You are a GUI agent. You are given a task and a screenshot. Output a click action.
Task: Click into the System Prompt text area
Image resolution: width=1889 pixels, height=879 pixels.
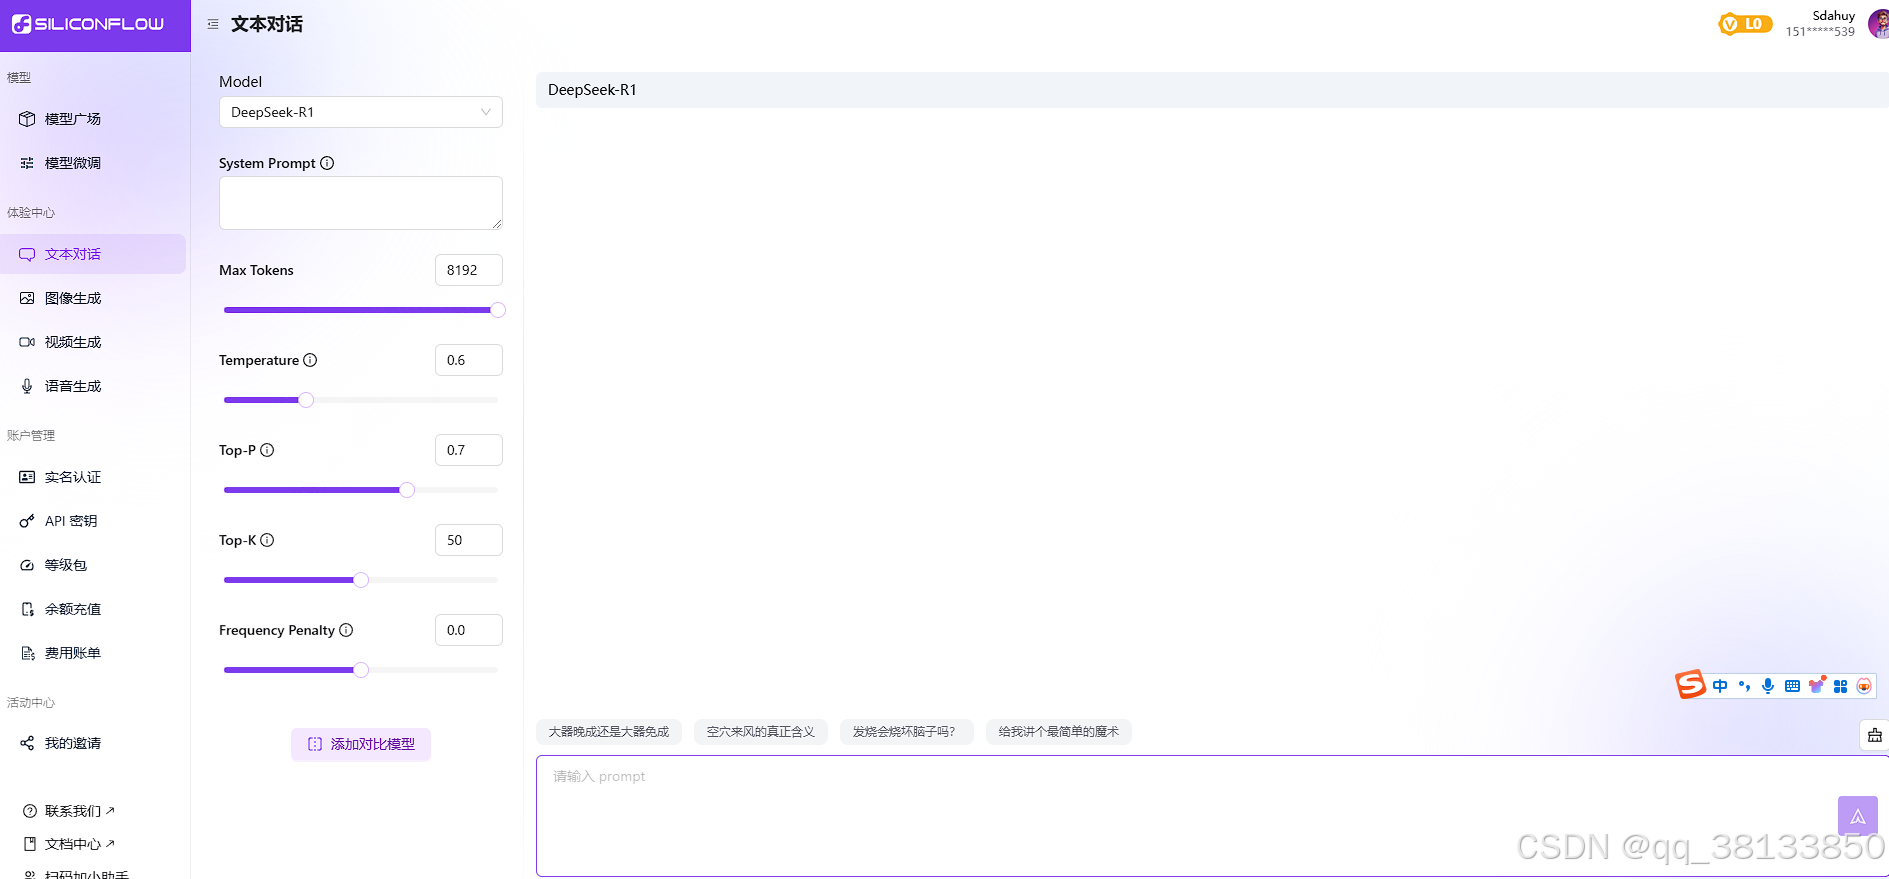click(x=361, y=203)
